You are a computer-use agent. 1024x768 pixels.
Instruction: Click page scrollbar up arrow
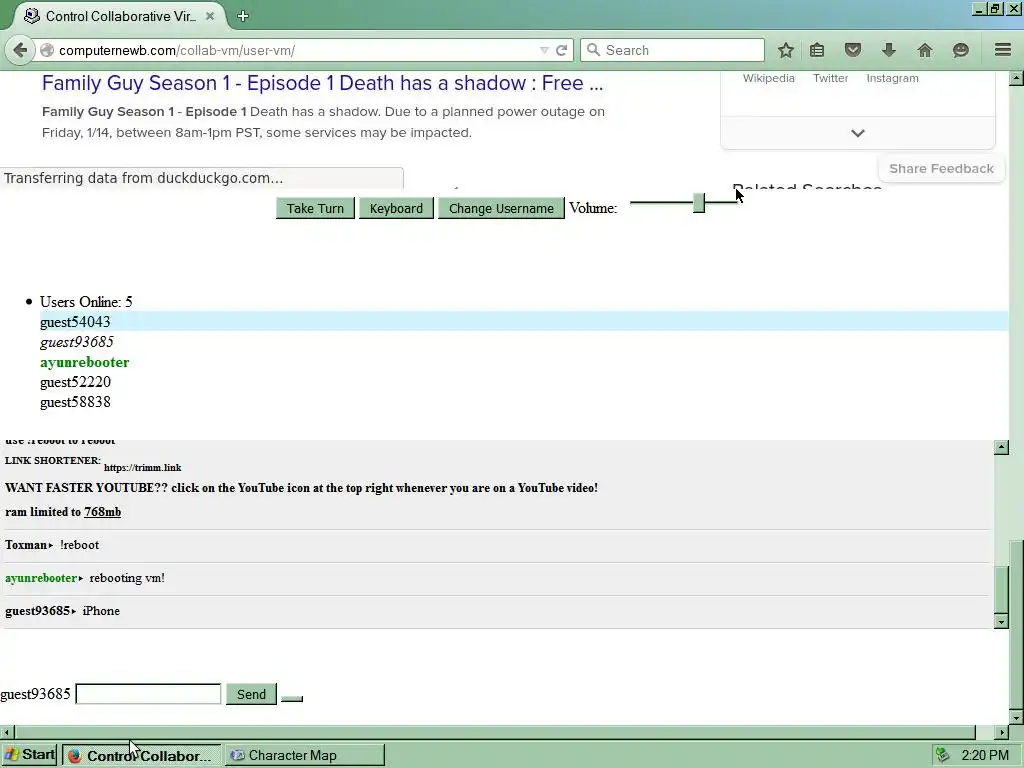pos(1016,79)
